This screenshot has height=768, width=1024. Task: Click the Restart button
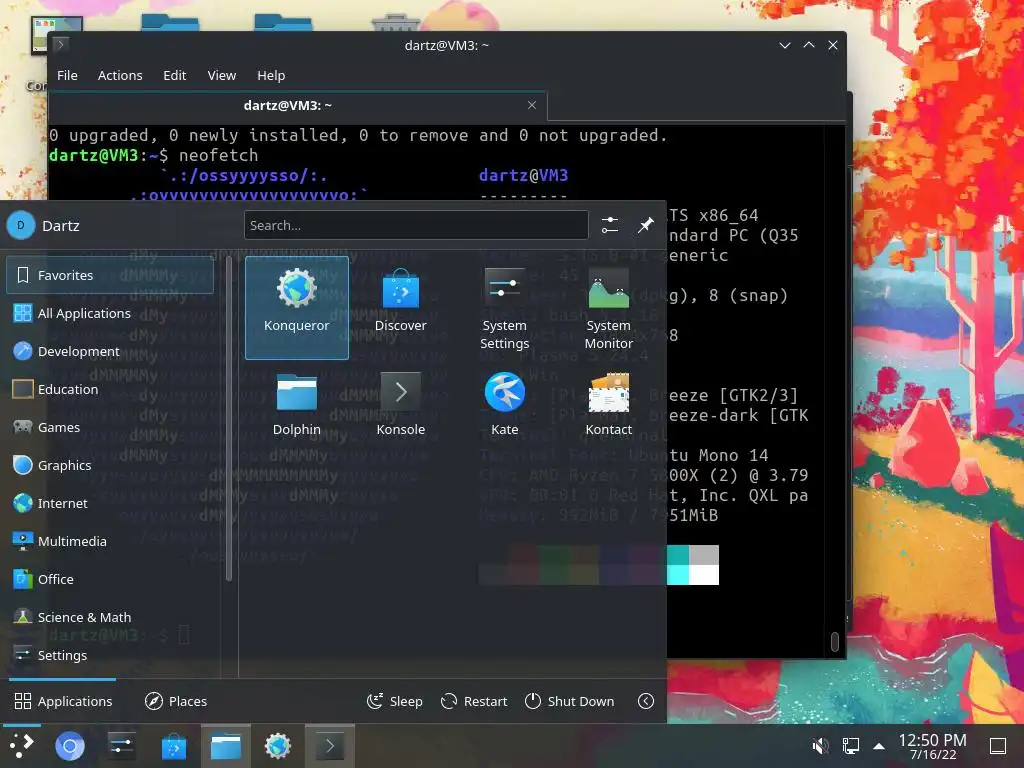(474, 701)
